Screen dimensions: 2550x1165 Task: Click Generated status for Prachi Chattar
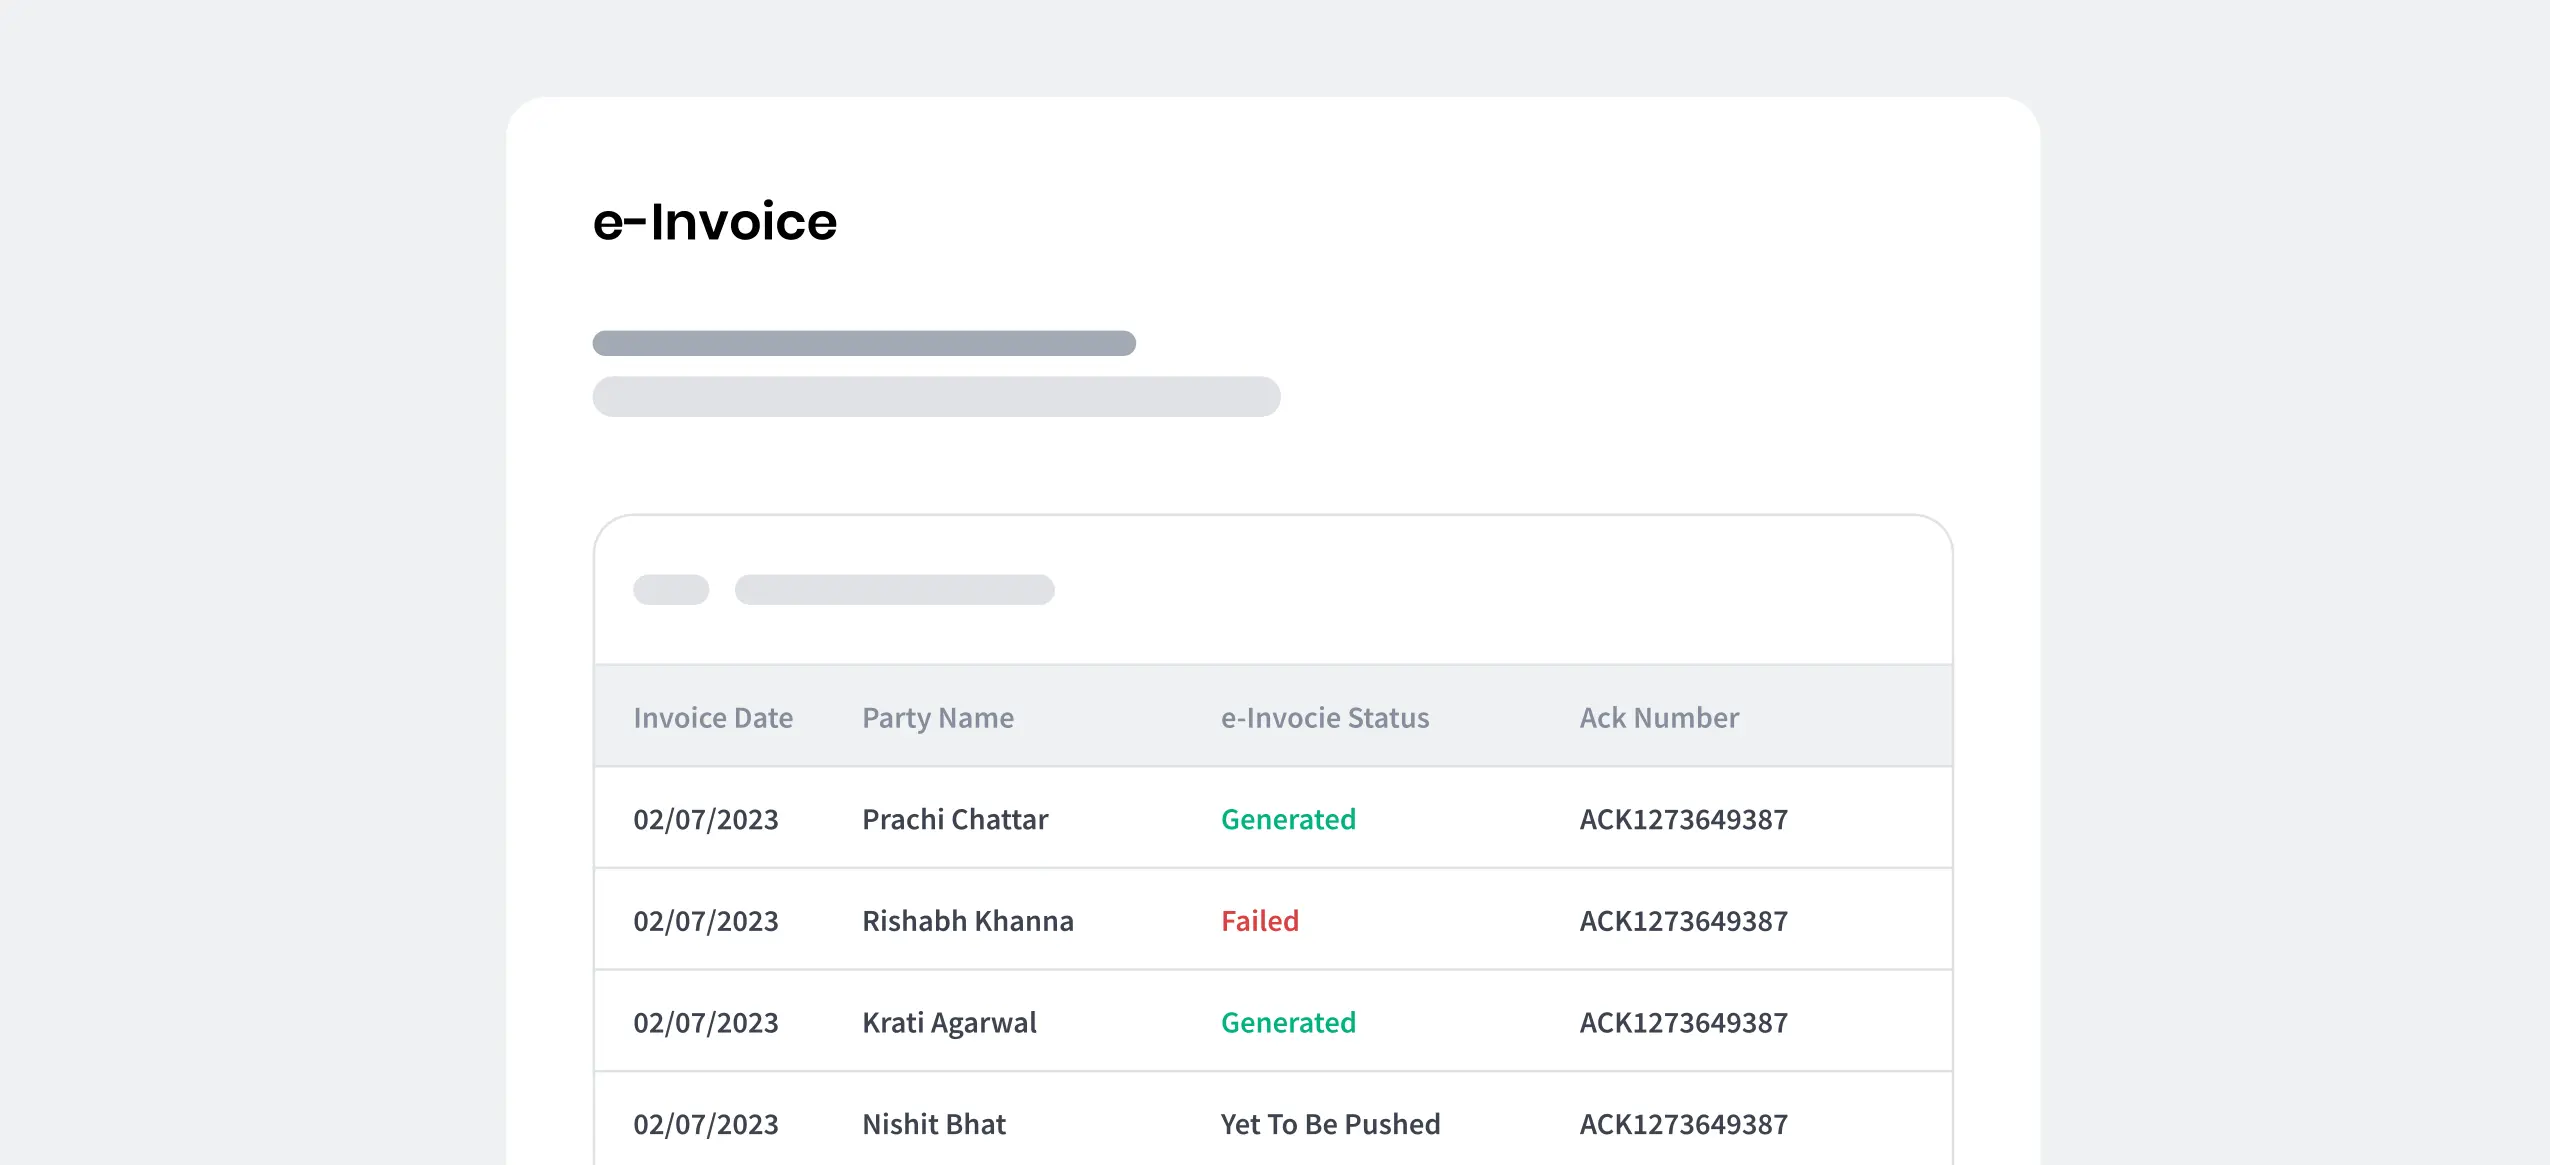click(1287, 820)
